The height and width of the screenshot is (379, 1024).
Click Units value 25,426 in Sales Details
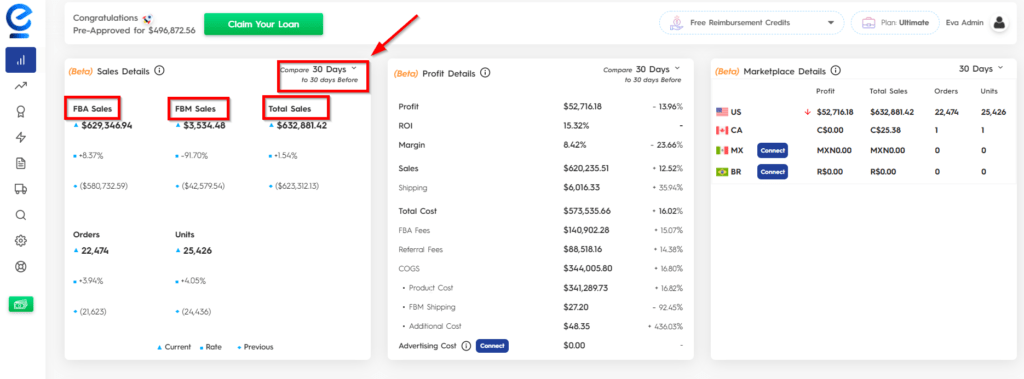pyautogui.click(x=197, y=251)
